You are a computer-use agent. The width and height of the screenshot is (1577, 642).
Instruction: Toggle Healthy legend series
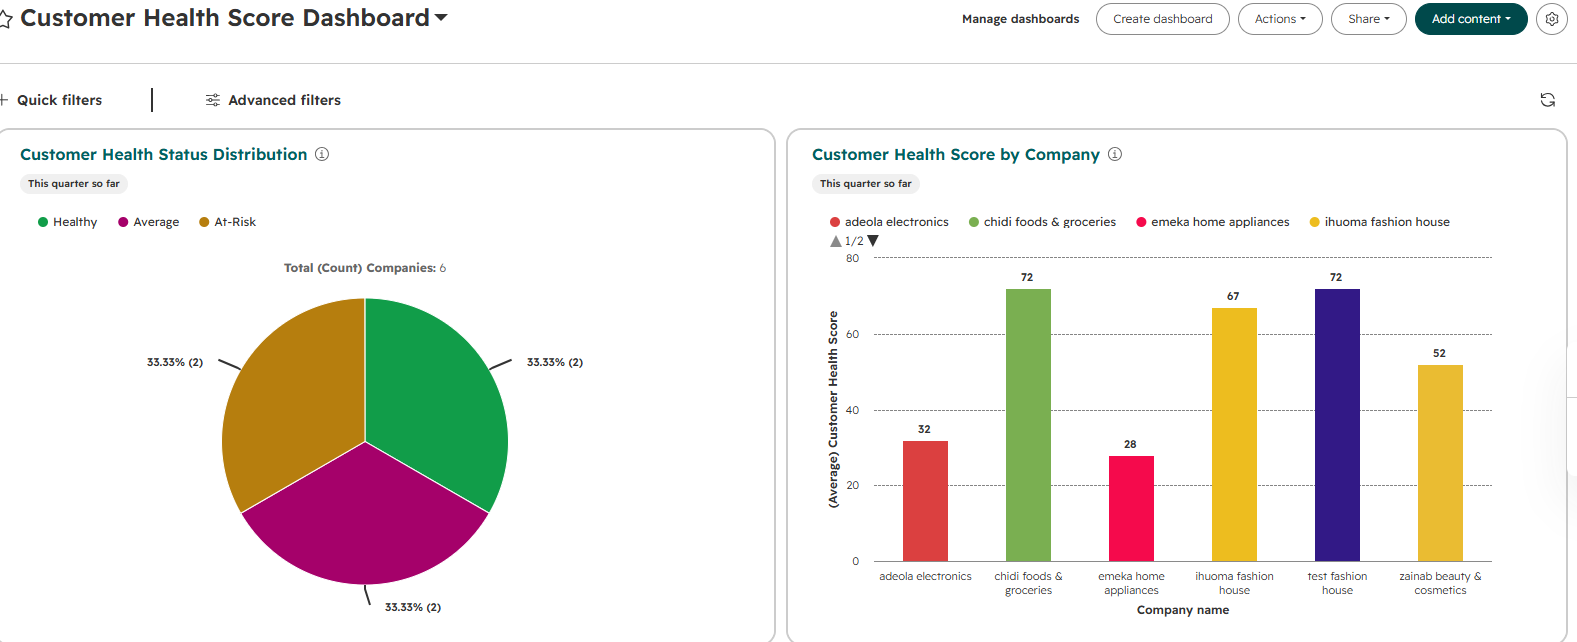(67, 222)
